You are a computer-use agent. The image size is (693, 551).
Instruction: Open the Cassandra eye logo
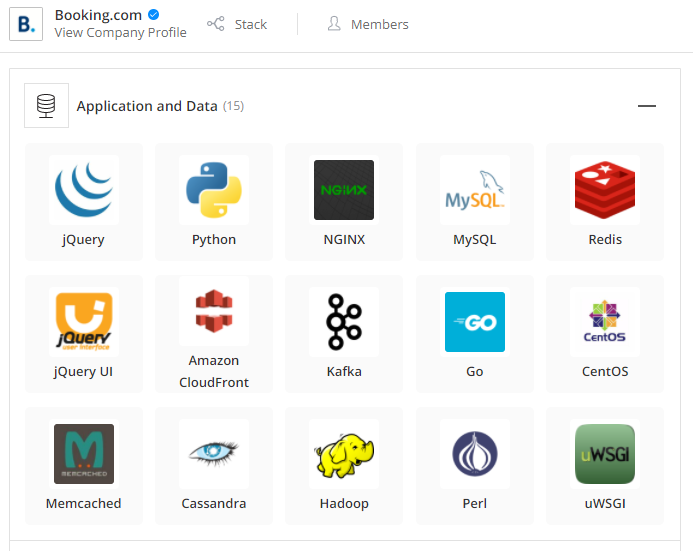click(214, 454)
